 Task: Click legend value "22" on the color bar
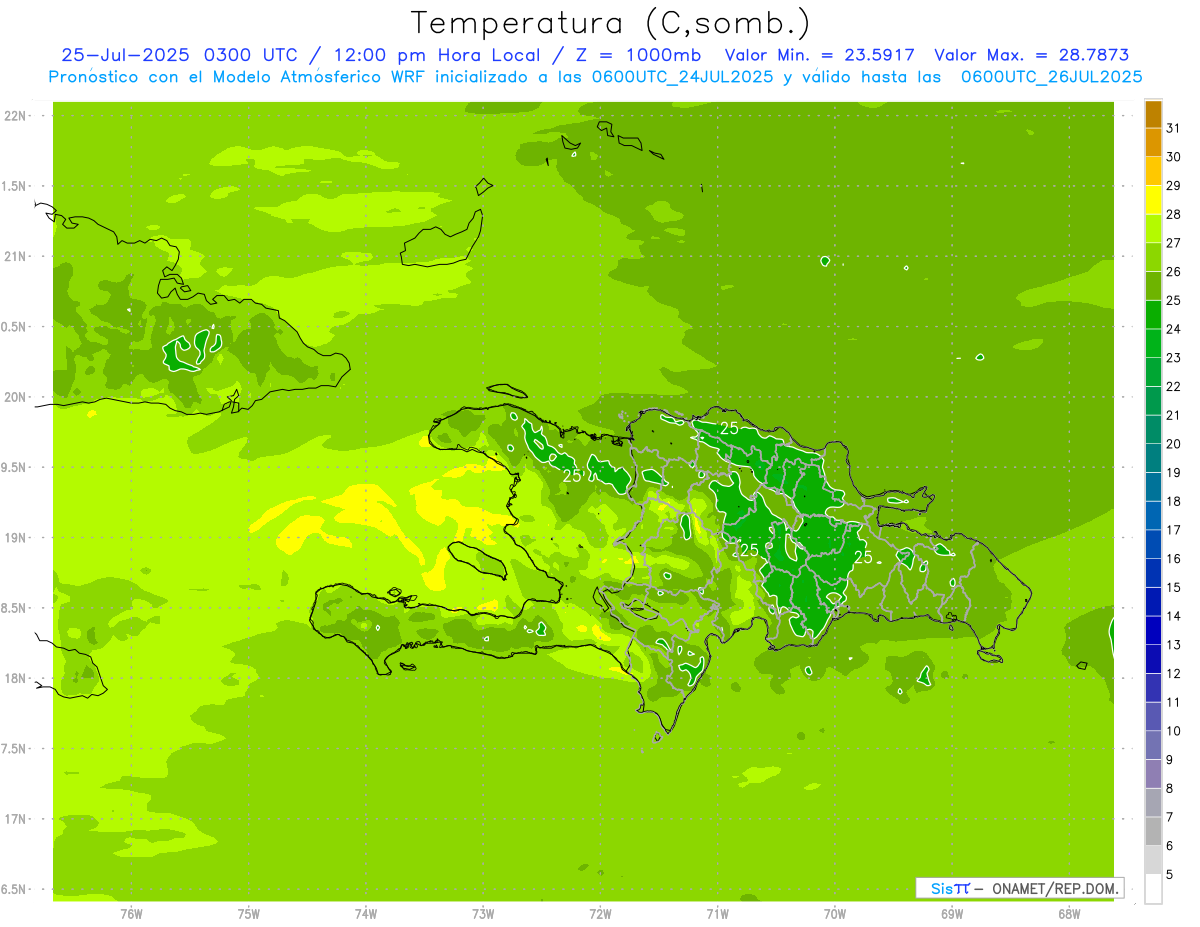[1174, 386]
